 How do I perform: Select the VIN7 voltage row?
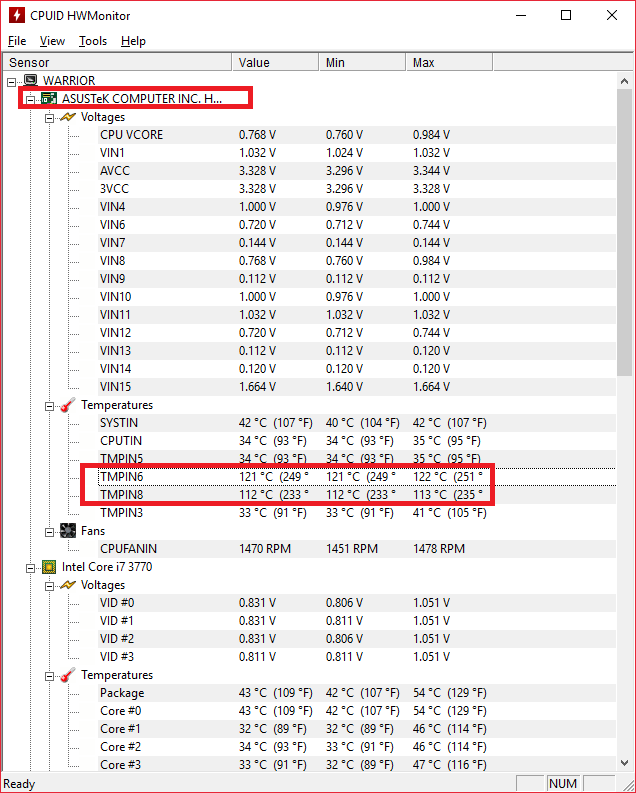(x=357, y=243)
